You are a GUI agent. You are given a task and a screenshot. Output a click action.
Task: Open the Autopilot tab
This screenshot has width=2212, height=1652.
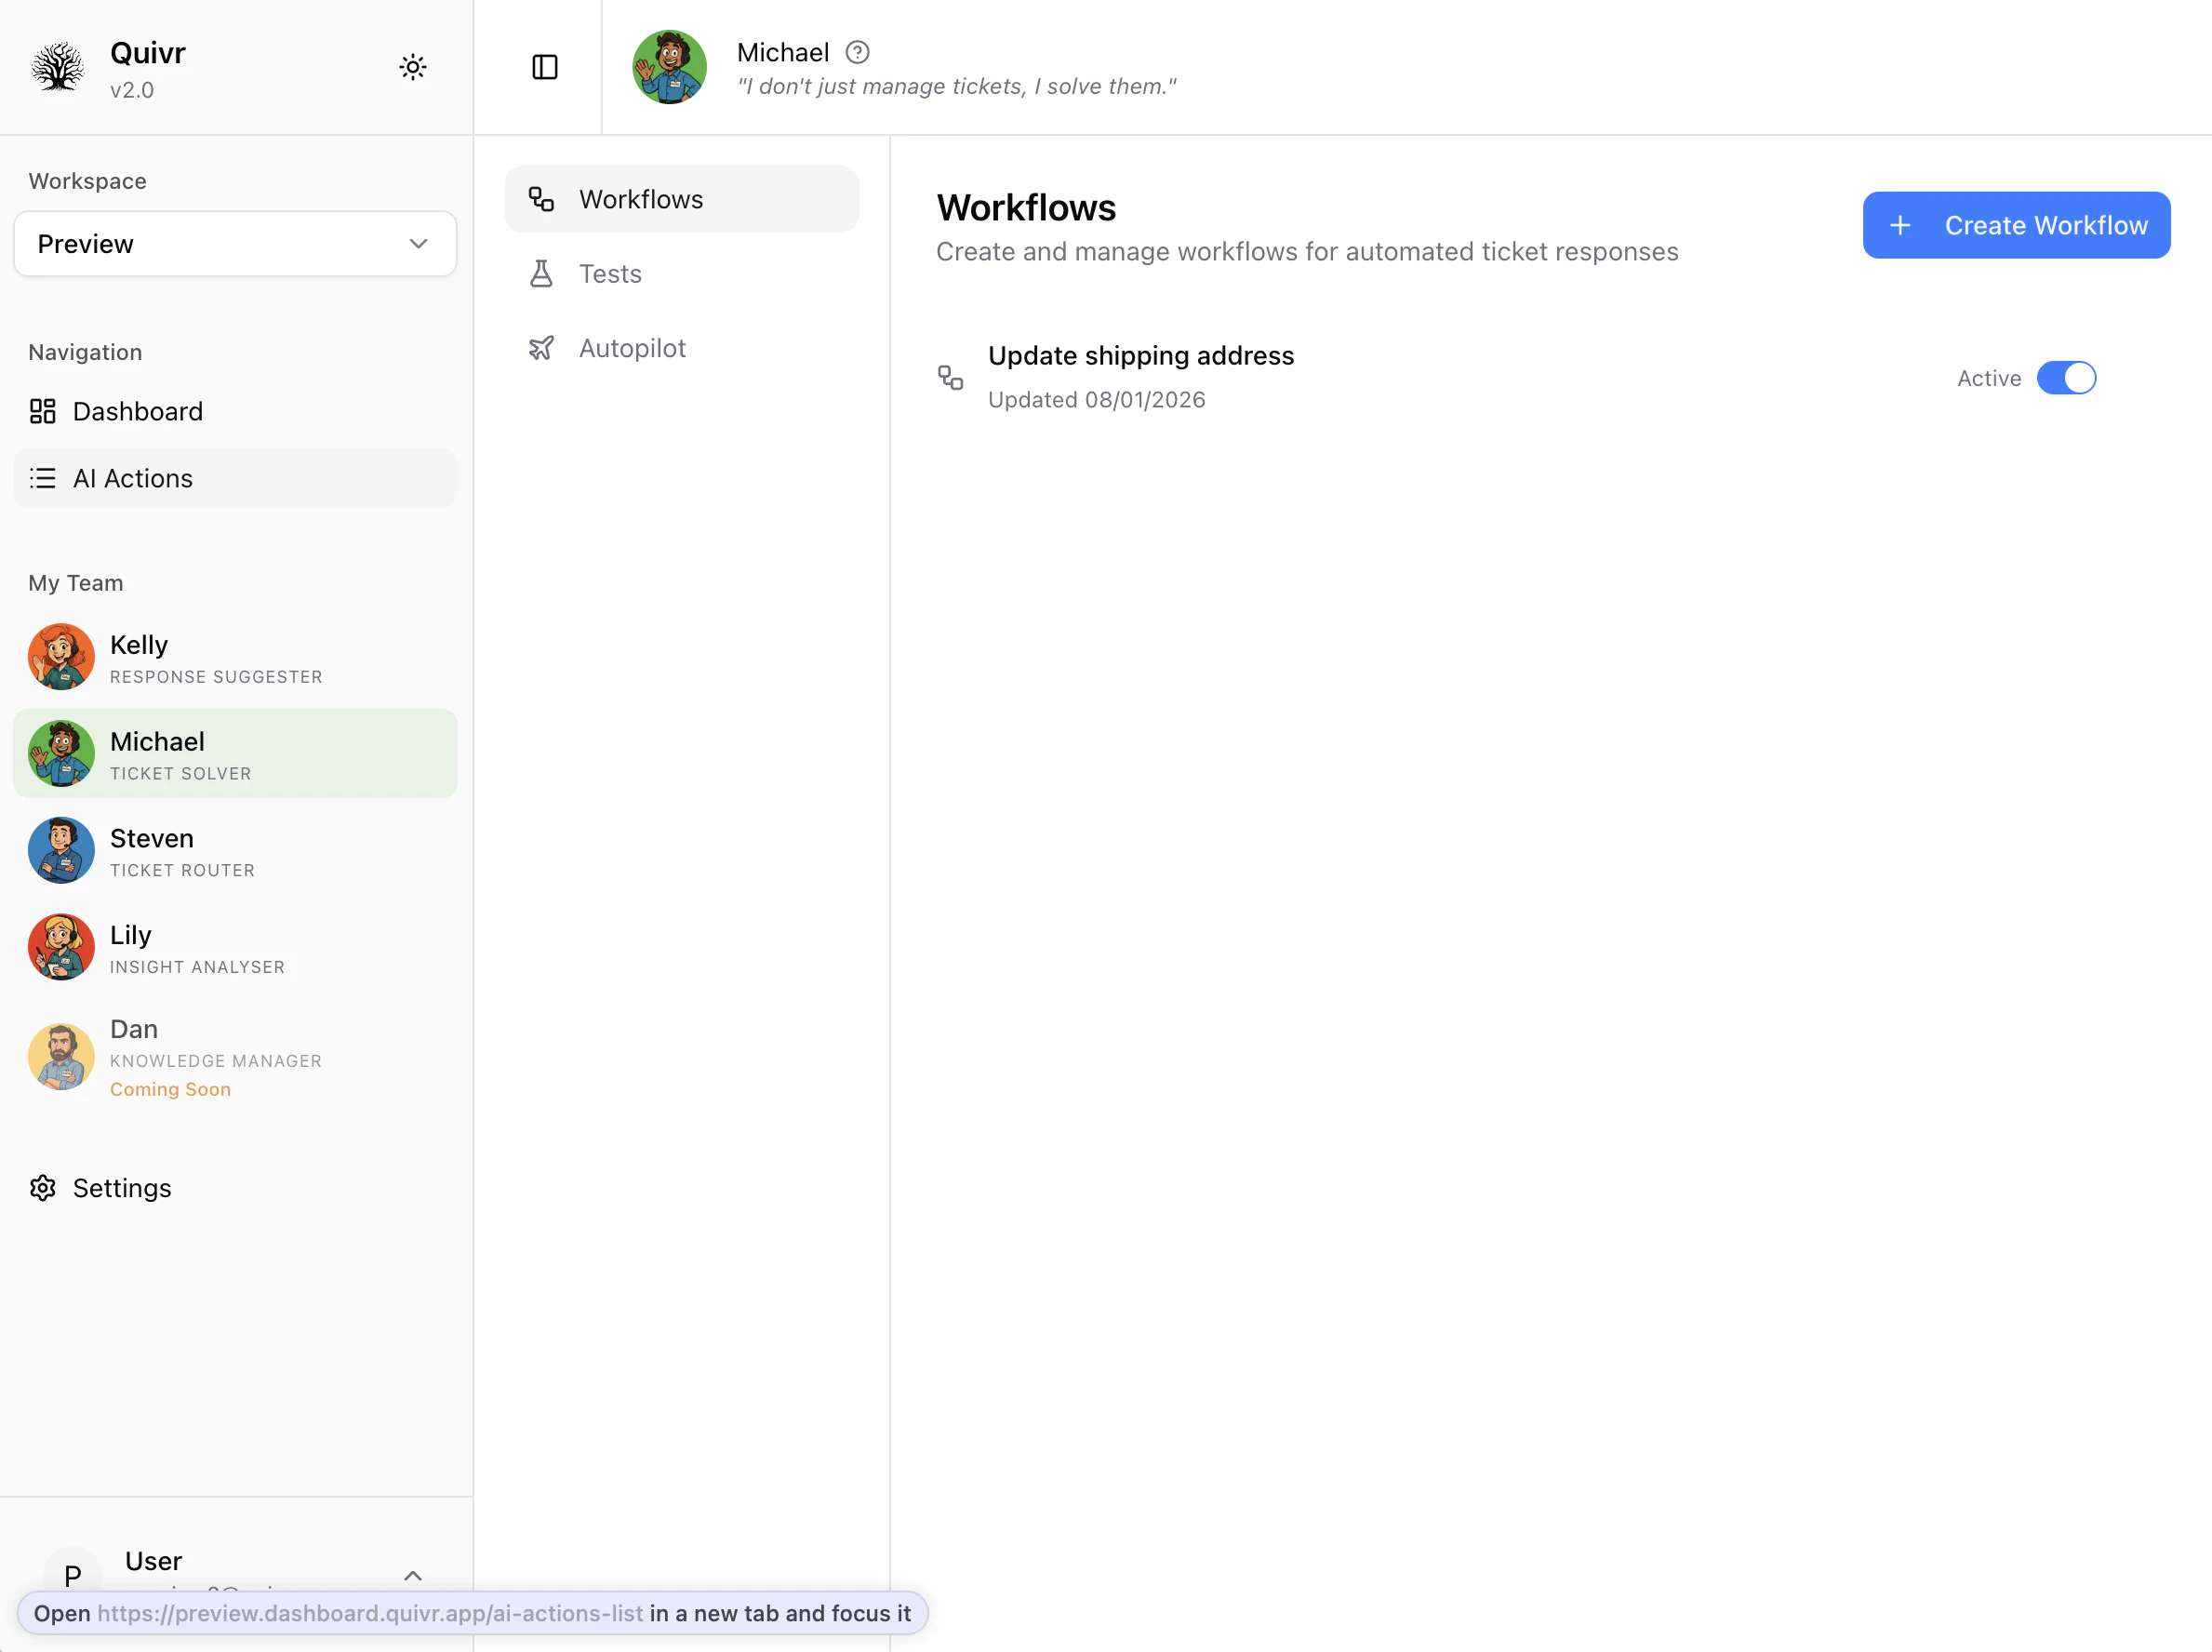(632, 347)
